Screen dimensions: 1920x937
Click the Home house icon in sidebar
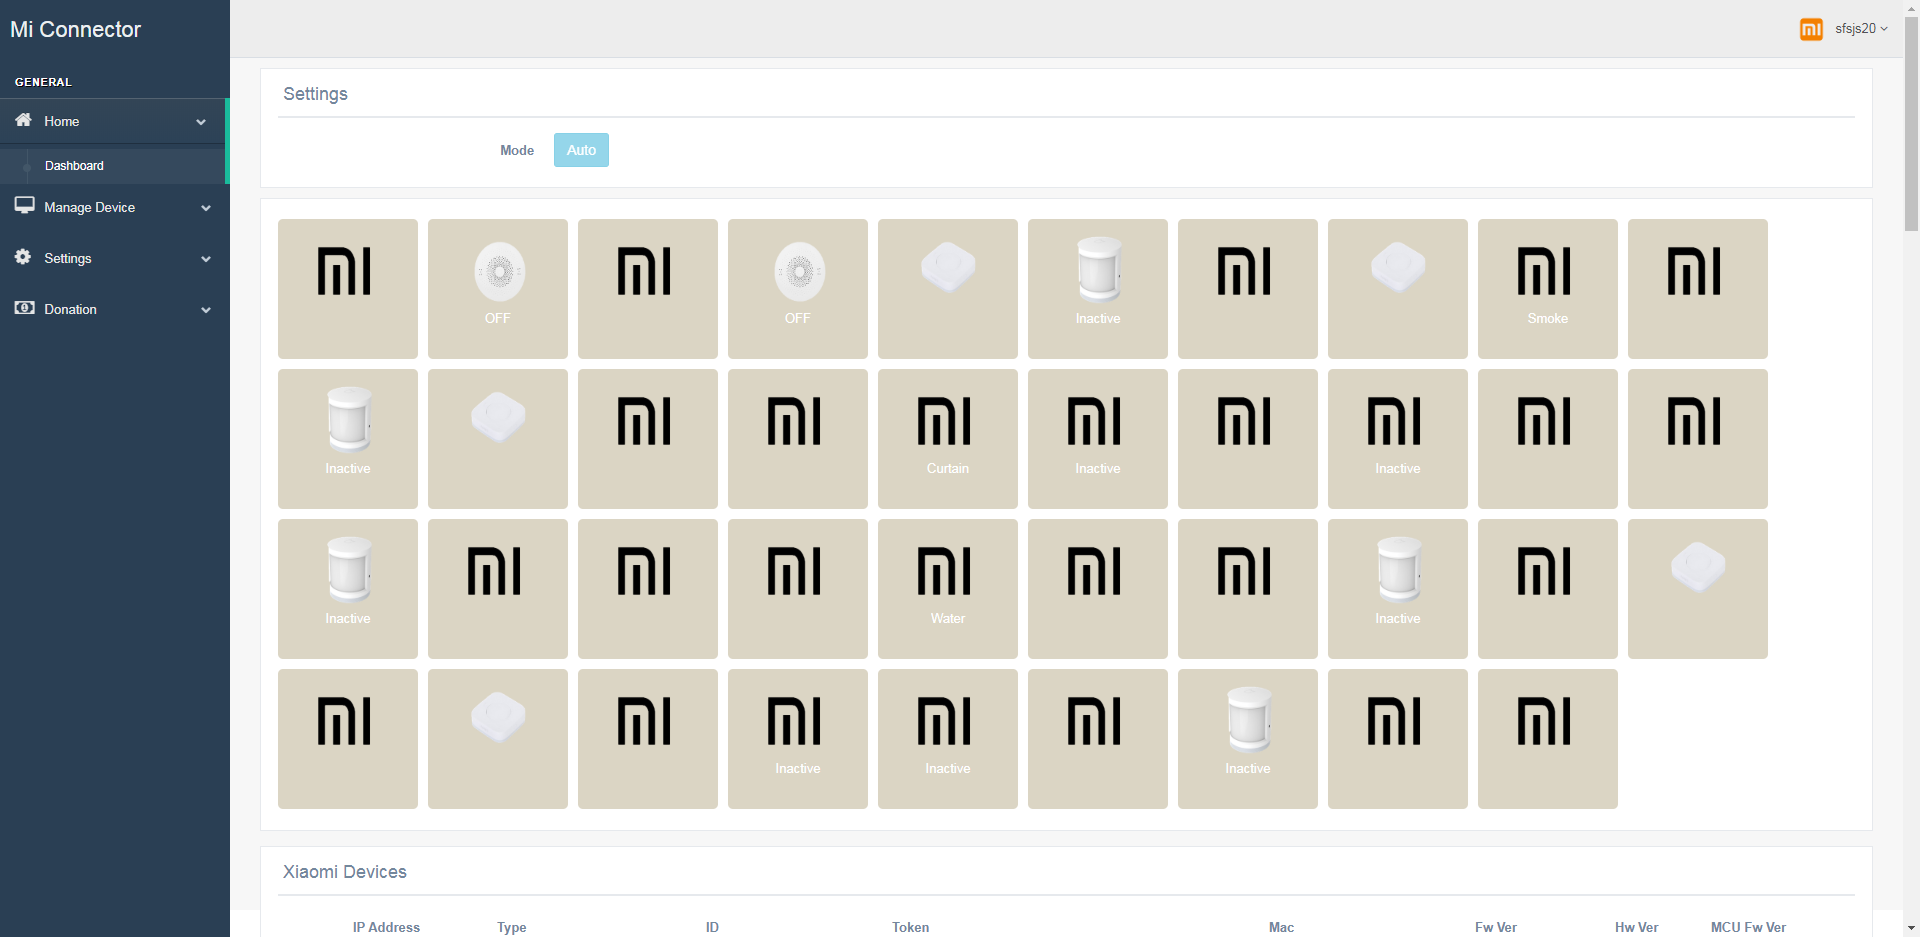point(23,120)
